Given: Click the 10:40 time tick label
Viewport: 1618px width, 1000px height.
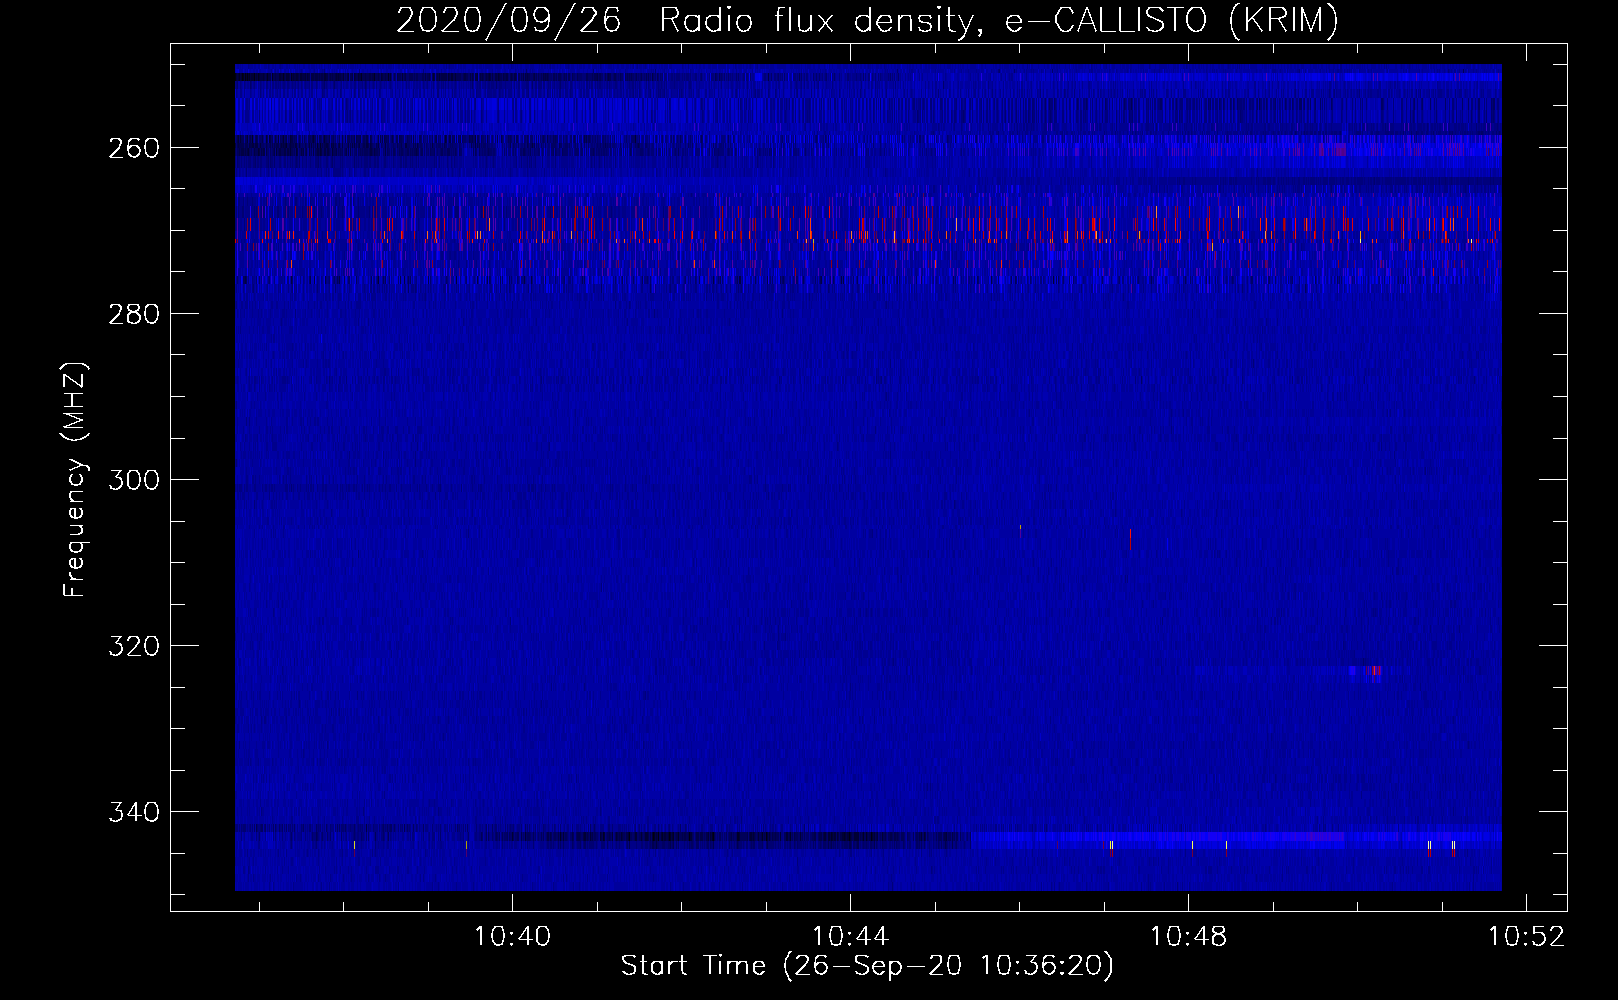Looking at the screenshot, I should point(512,937).
